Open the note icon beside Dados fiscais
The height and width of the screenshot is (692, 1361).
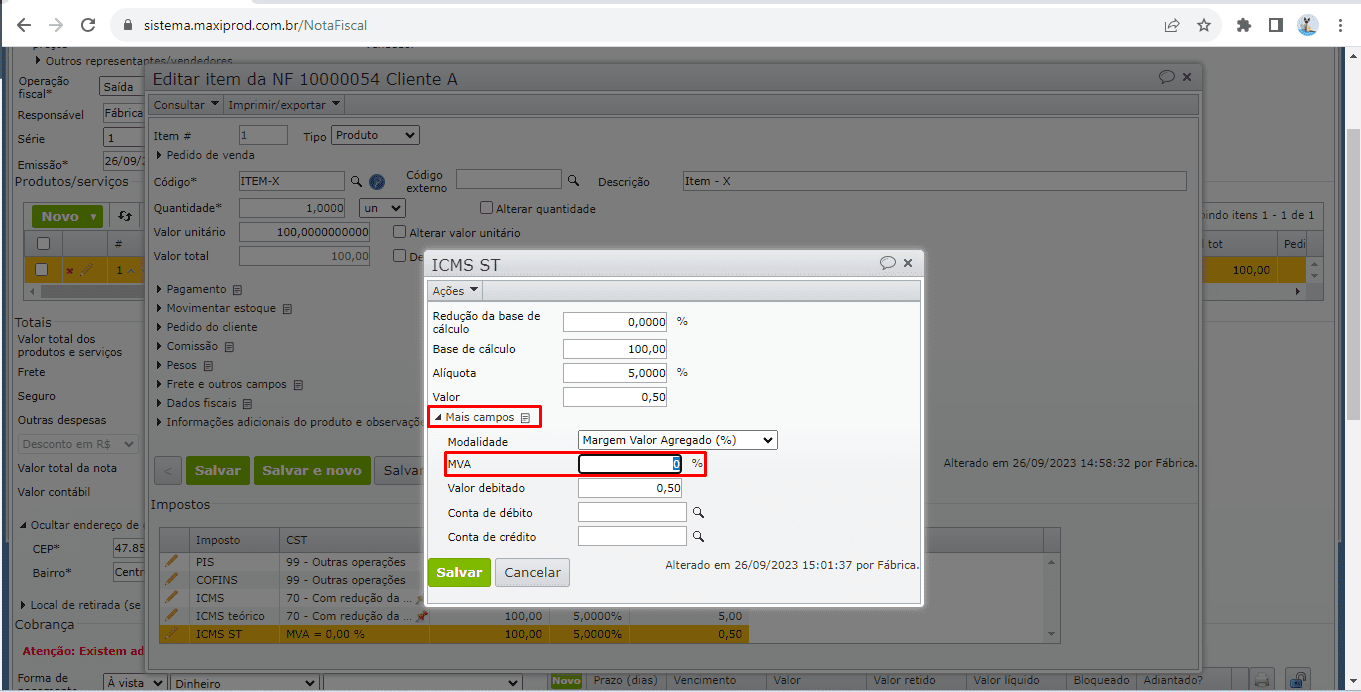click(x=248, y=404)
